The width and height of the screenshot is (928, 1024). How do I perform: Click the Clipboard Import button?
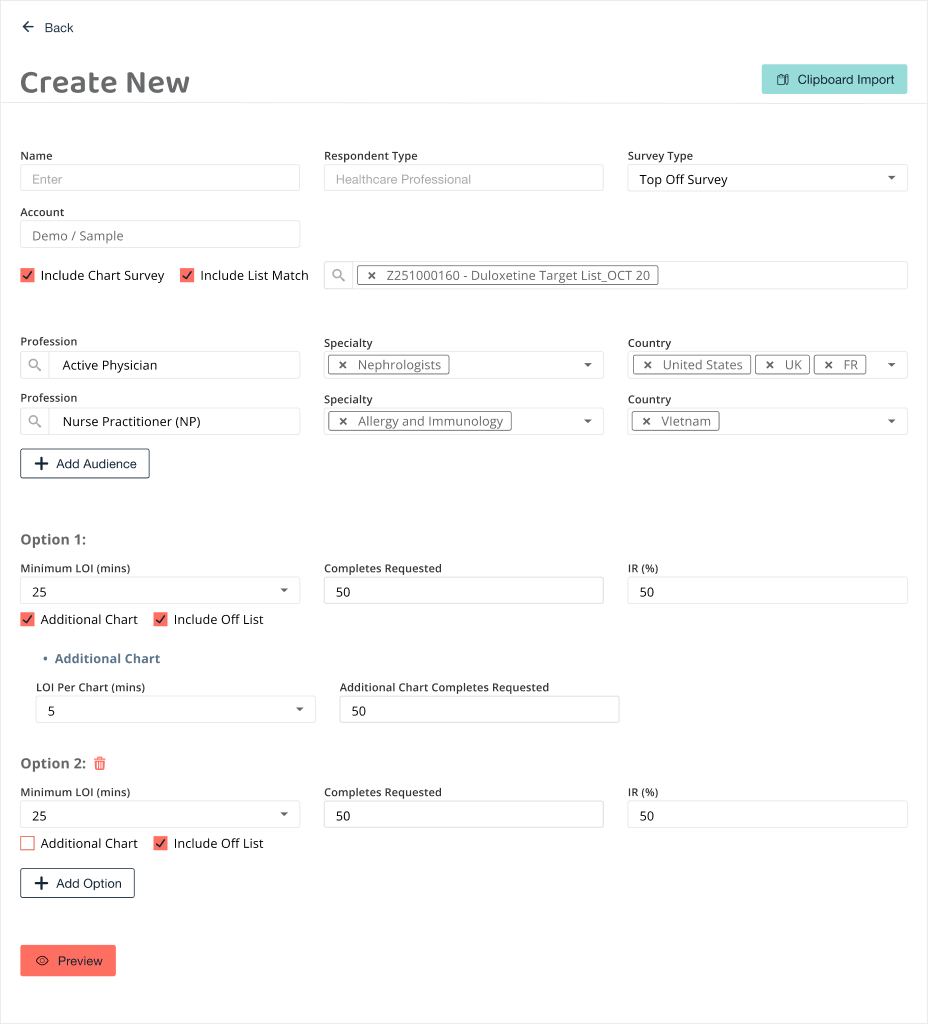[x=834, y=79]
